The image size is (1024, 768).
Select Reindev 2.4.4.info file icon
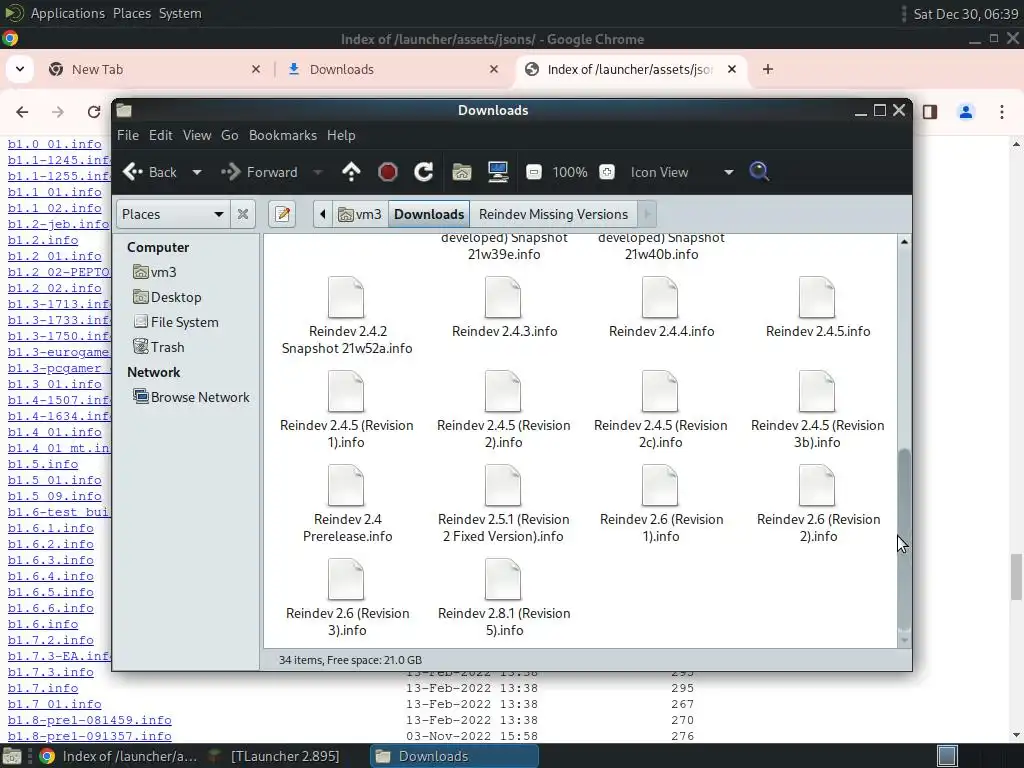(x=660, y=298)
